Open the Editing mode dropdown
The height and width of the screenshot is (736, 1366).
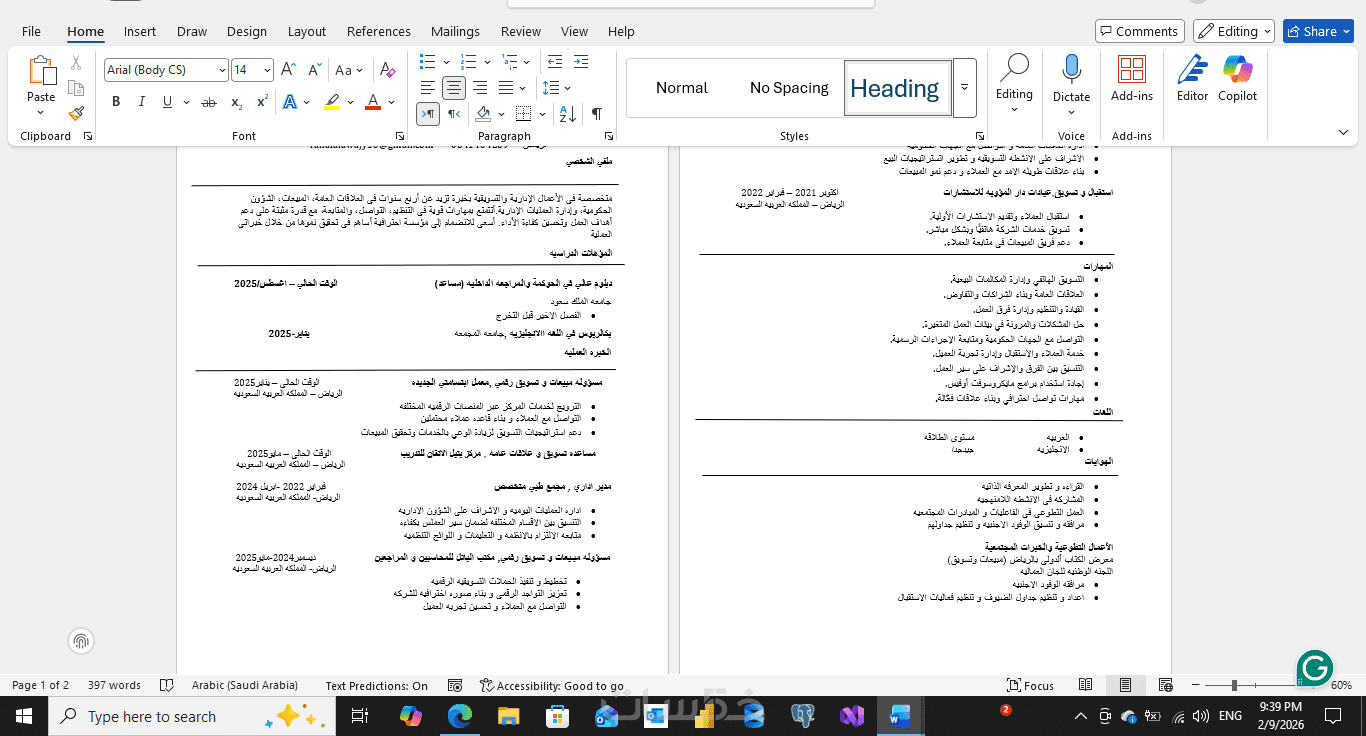pyautogui.click(x=1234, y=31)
